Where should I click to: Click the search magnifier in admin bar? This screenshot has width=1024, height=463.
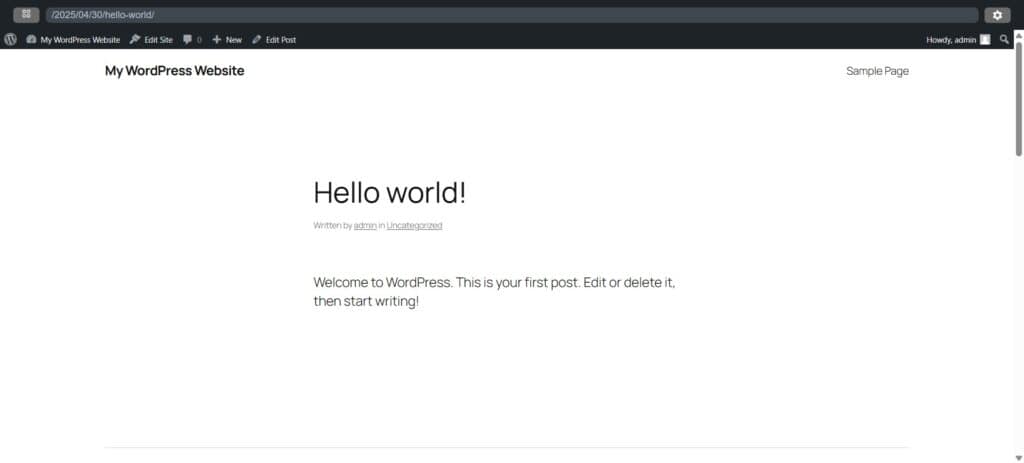click(x=1004, y=39)
